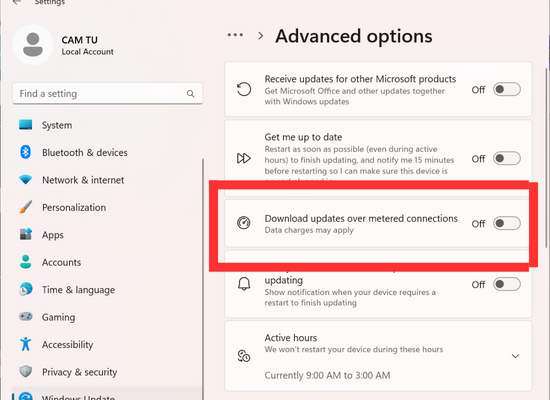
Task: Click the Privacy & security shield icon
Action: 26,371
